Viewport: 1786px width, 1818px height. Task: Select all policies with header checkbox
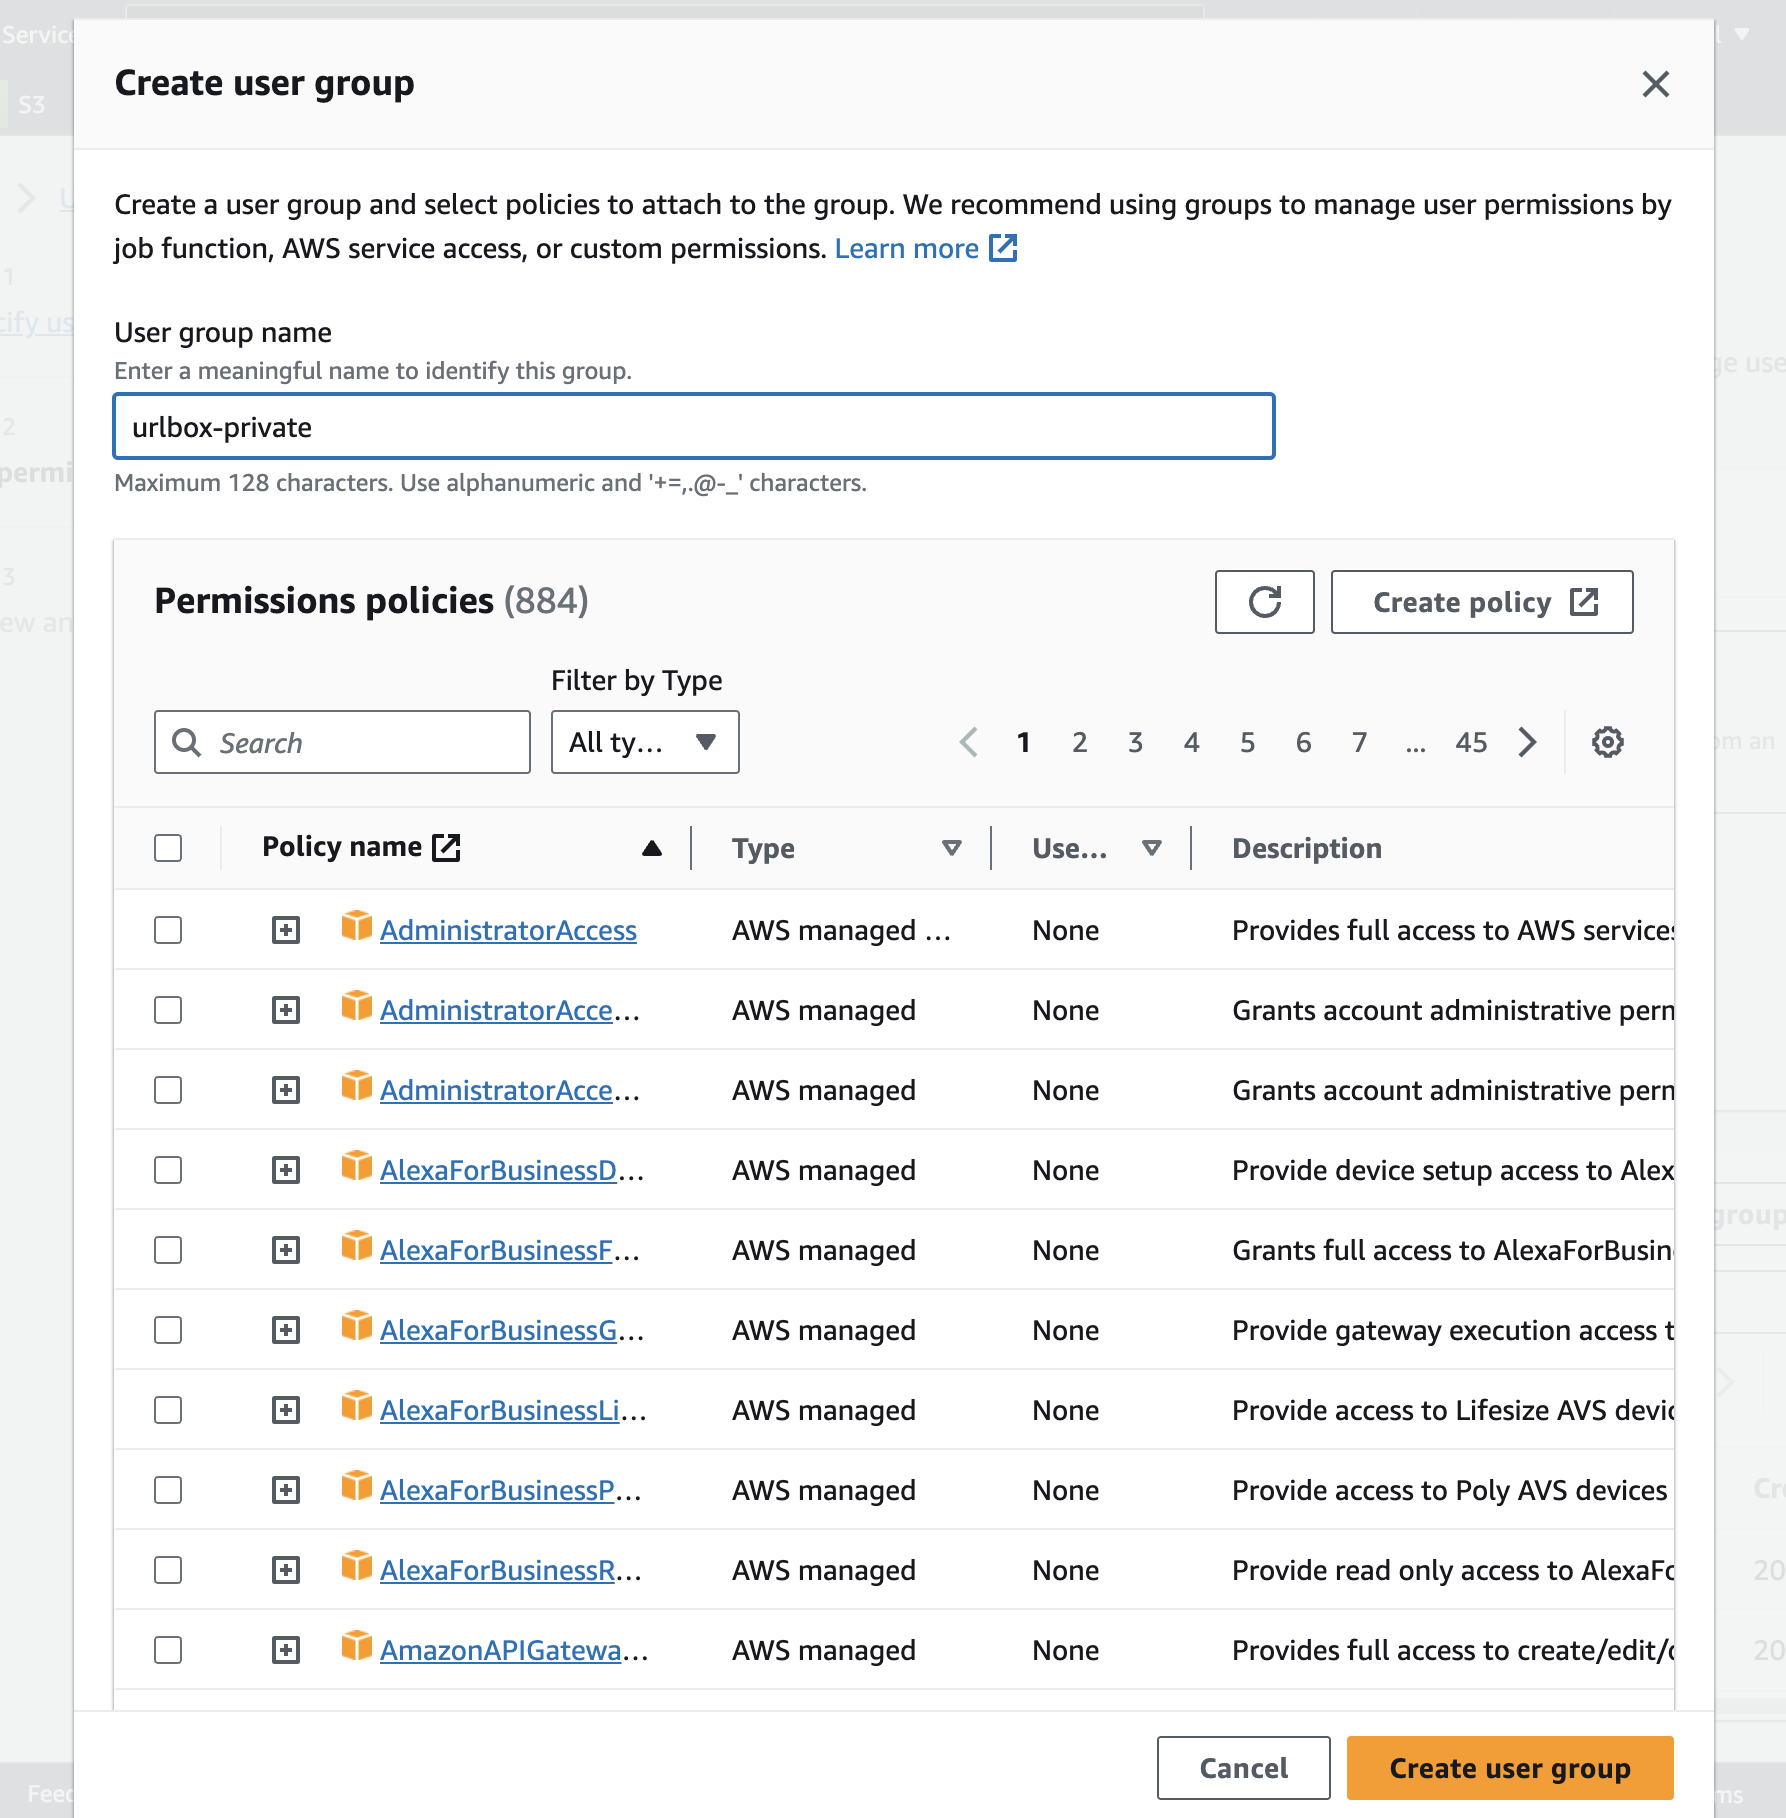(x=168, y=848)
